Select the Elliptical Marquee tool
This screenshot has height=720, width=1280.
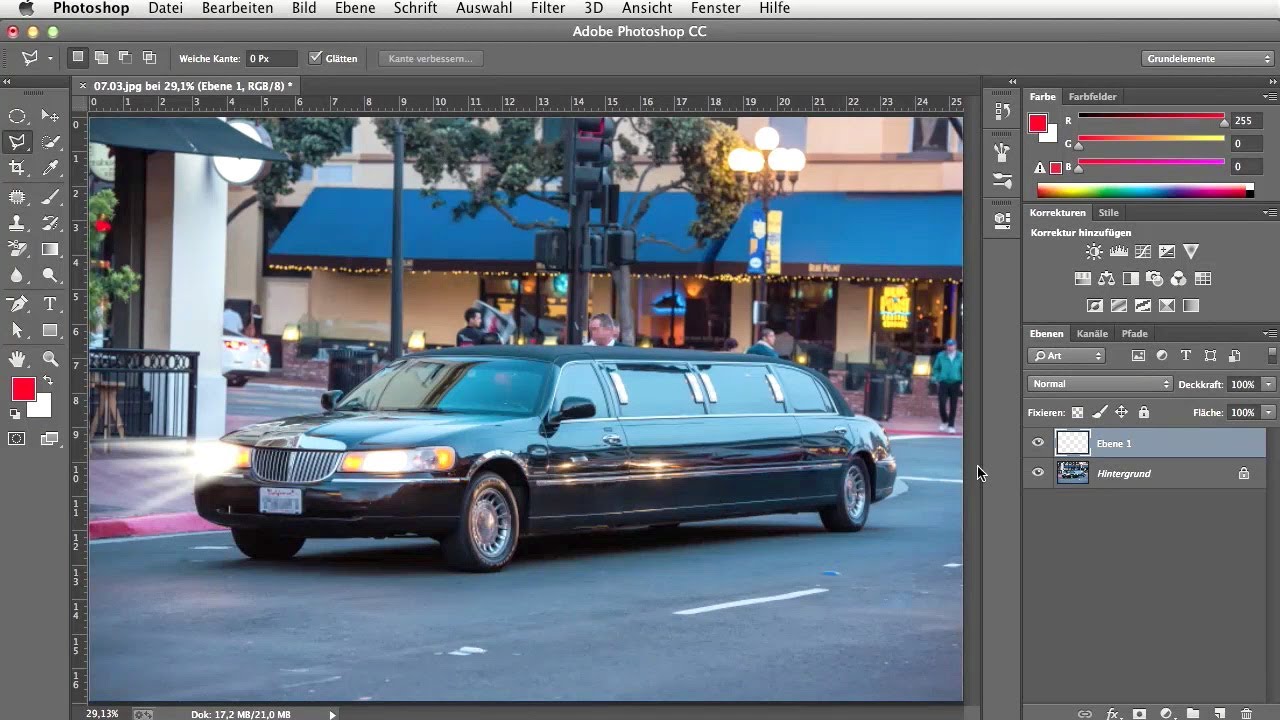[17, 117]
